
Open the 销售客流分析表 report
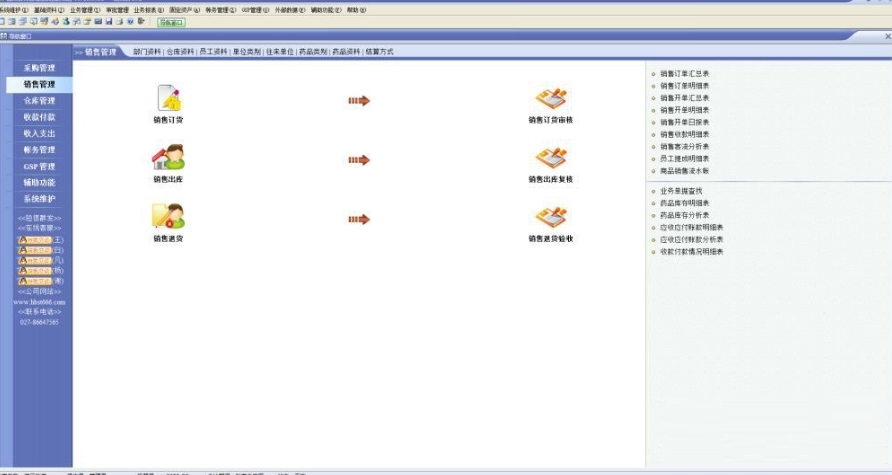[x=684, y=147]
